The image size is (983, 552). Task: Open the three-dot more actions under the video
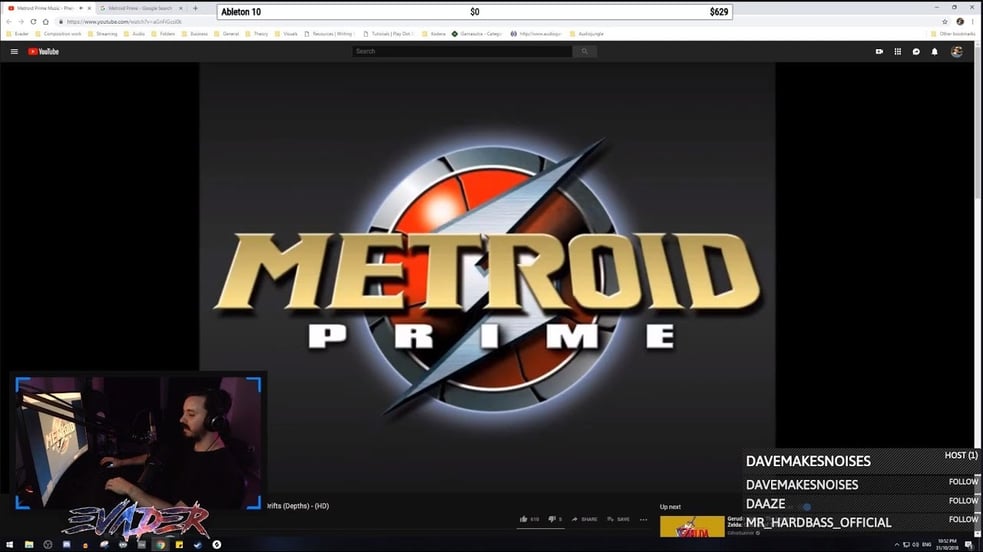point(643,519)
